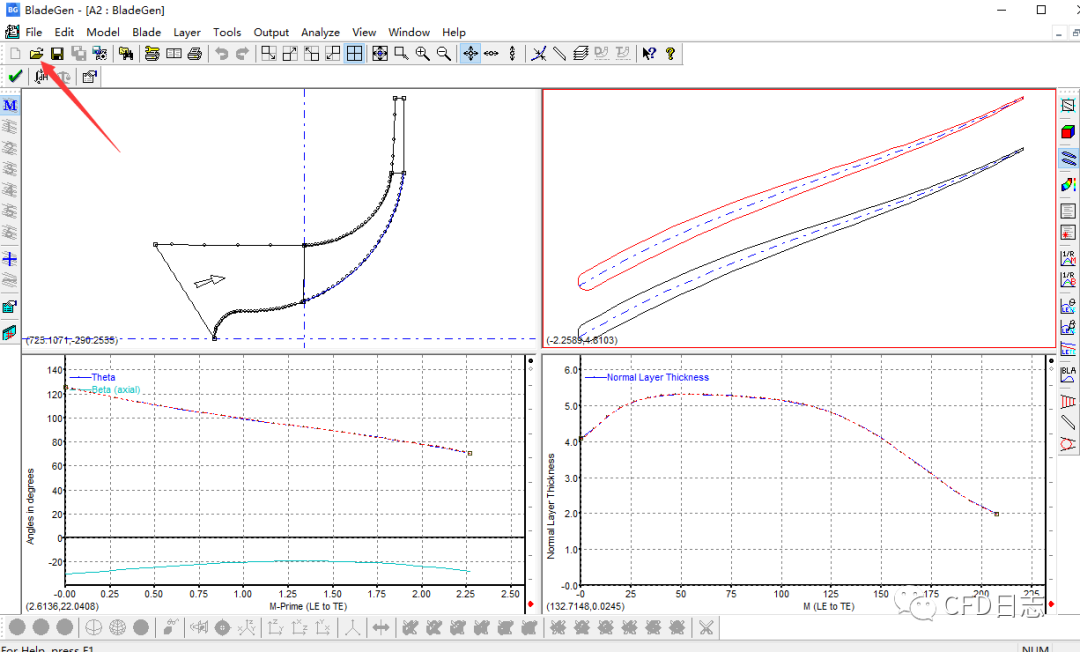Print the blade design
The width and height of the screenshot is (1080, 652).
point(194,53)
